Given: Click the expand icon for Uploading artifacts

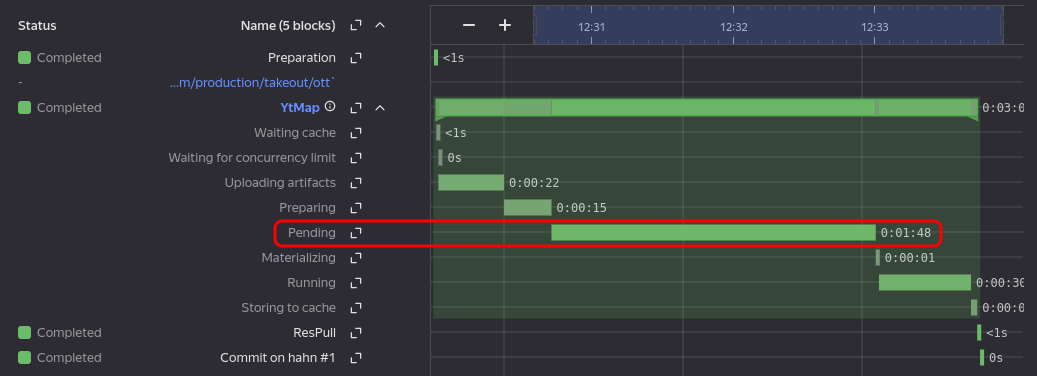Looking at the screenshot, I should (356, 183).
